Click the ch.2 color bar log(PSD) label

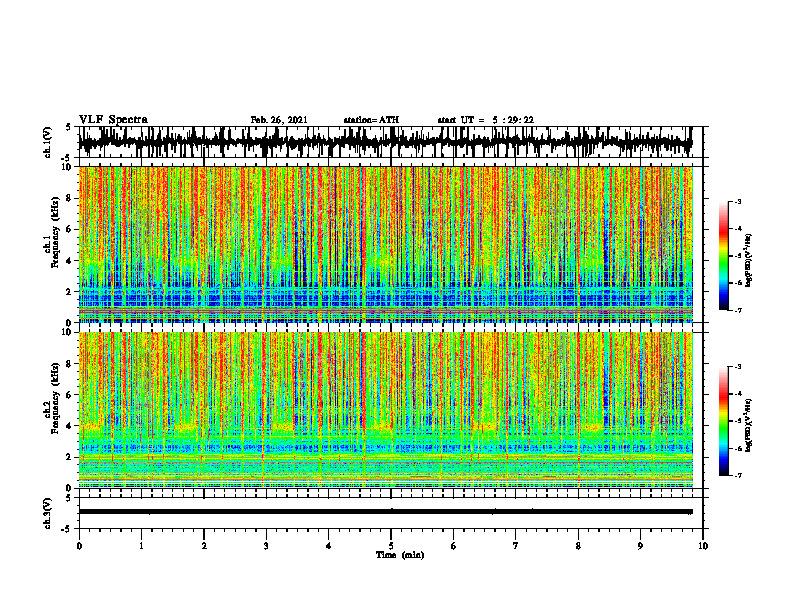[749, 425]
